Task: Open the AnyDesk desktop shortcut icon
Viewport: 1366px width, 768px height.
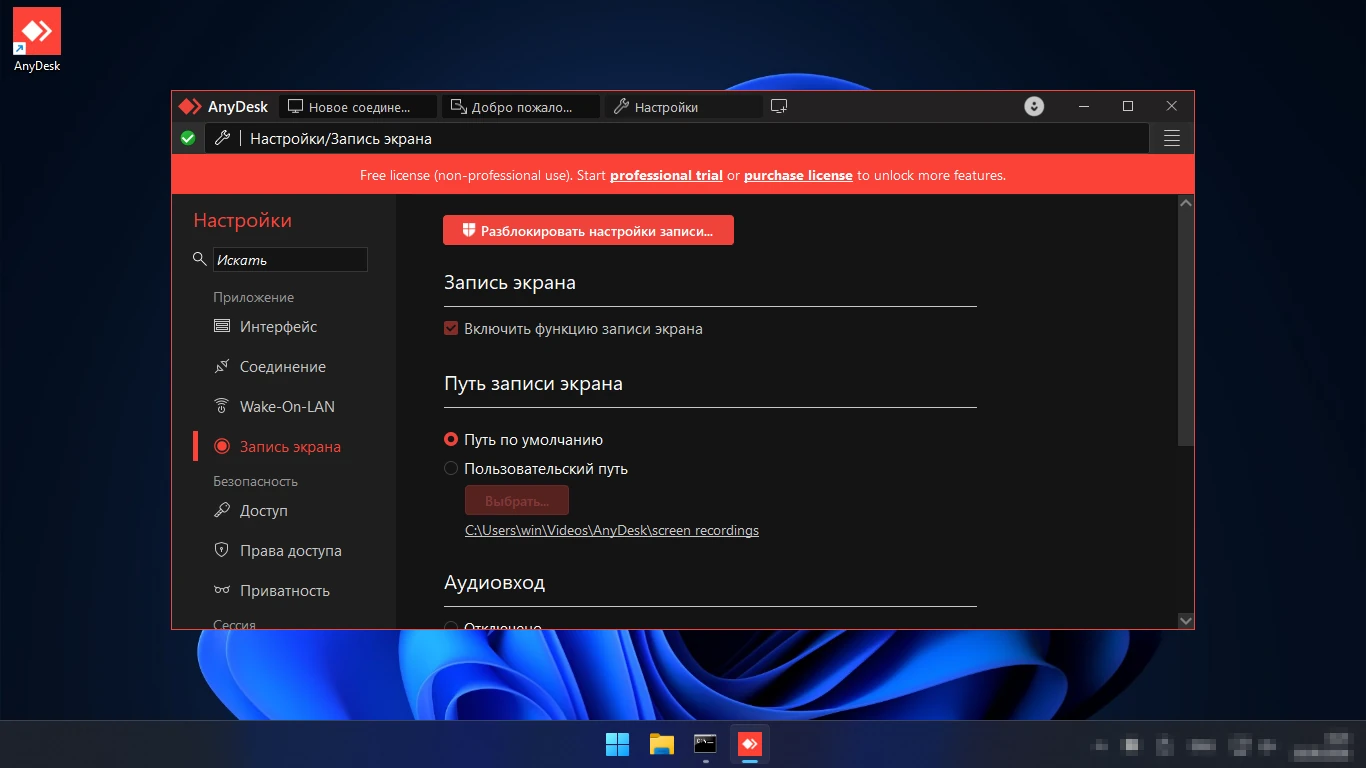Action: pos(37,40)
